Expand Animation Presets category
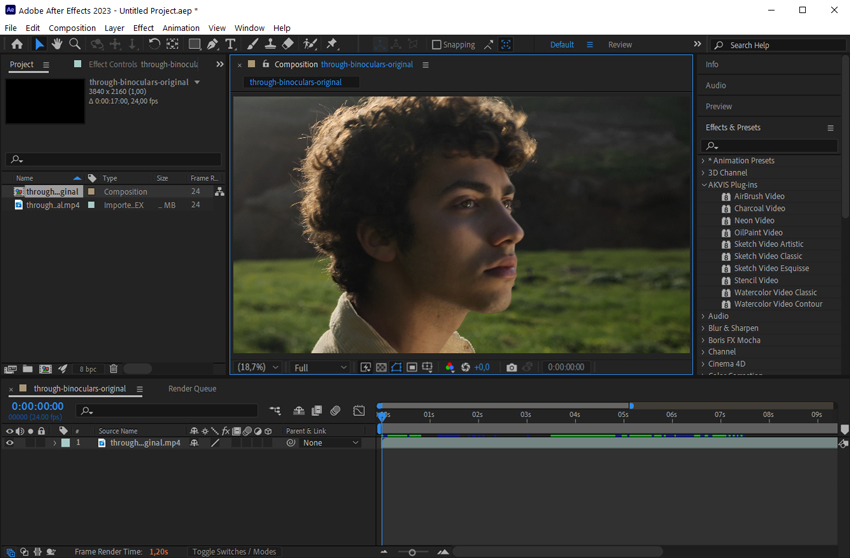Viewport: 850px width, 558px height. tap(703, 161)
